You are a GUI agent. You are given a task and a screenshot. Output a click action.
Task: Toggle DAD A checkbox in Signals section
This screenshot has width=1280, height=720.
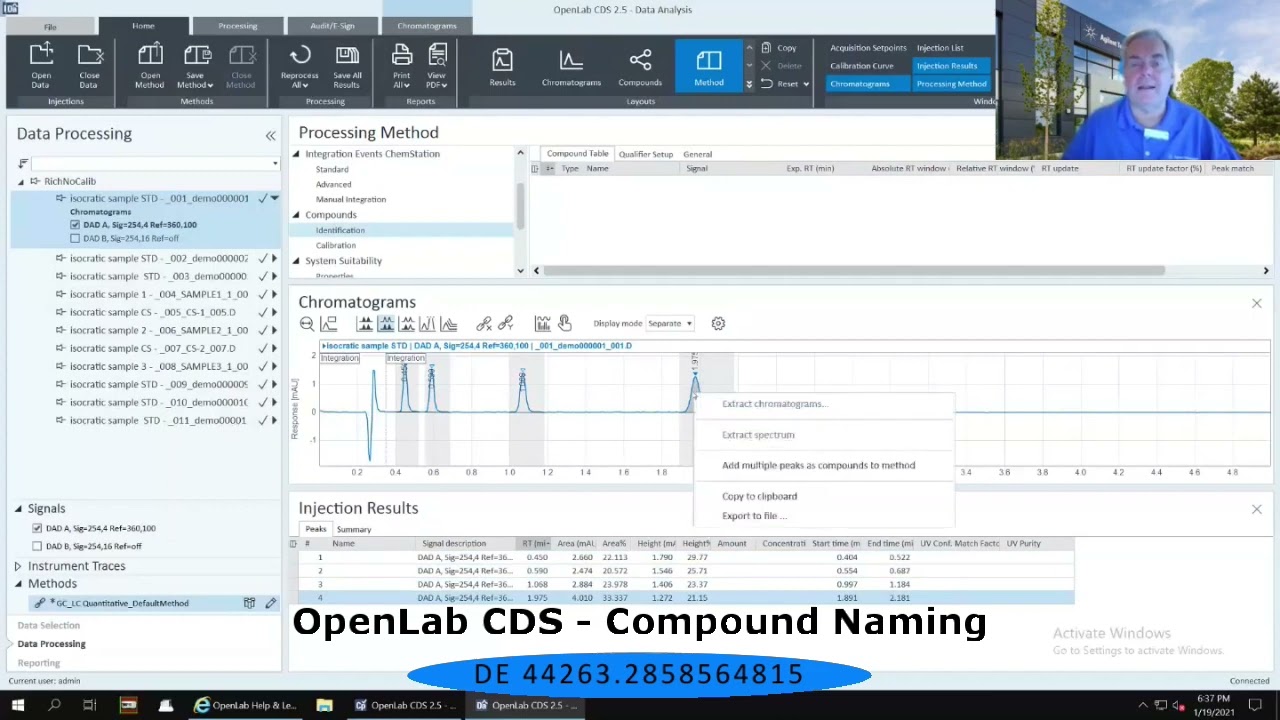(x=37, y=528)
